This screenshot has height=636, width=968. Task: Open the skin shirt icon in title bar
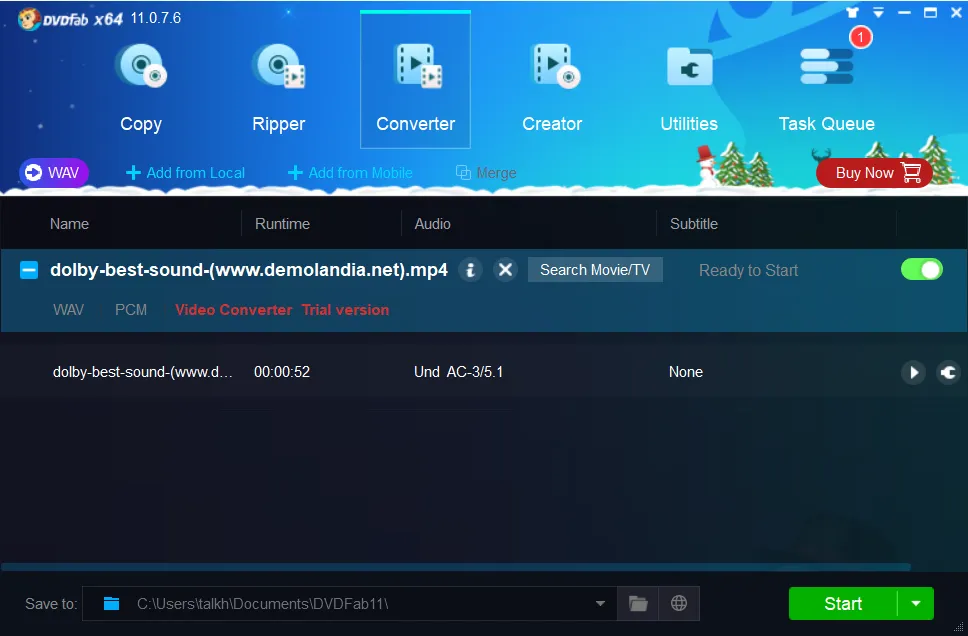[853, 12]
